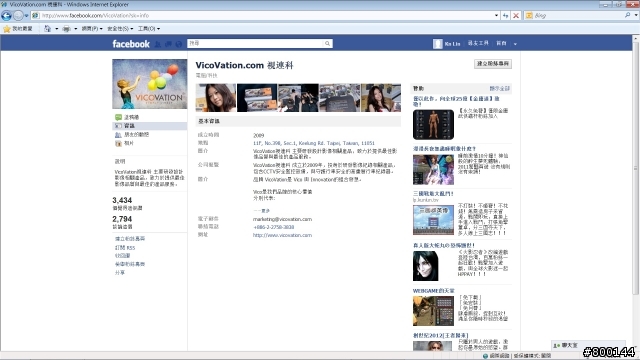Image resolution: width=640 pixels, height=360 pixels.
Task: Open the fourth photo in the strip
Action: tap(340, 98)
